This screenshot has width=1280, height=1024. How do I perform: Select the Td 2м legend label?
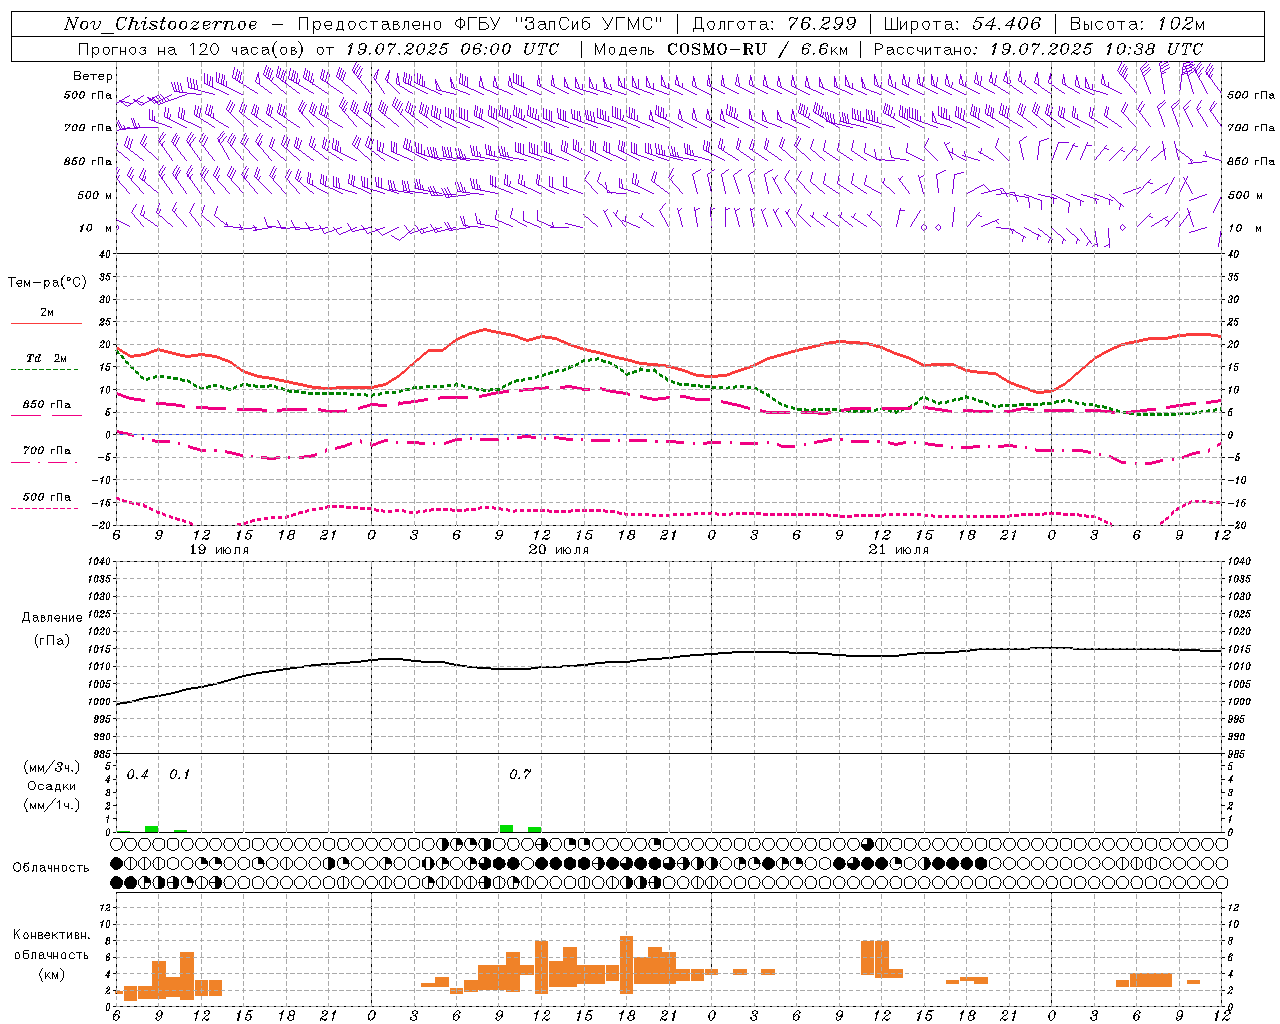coord(47,358)
